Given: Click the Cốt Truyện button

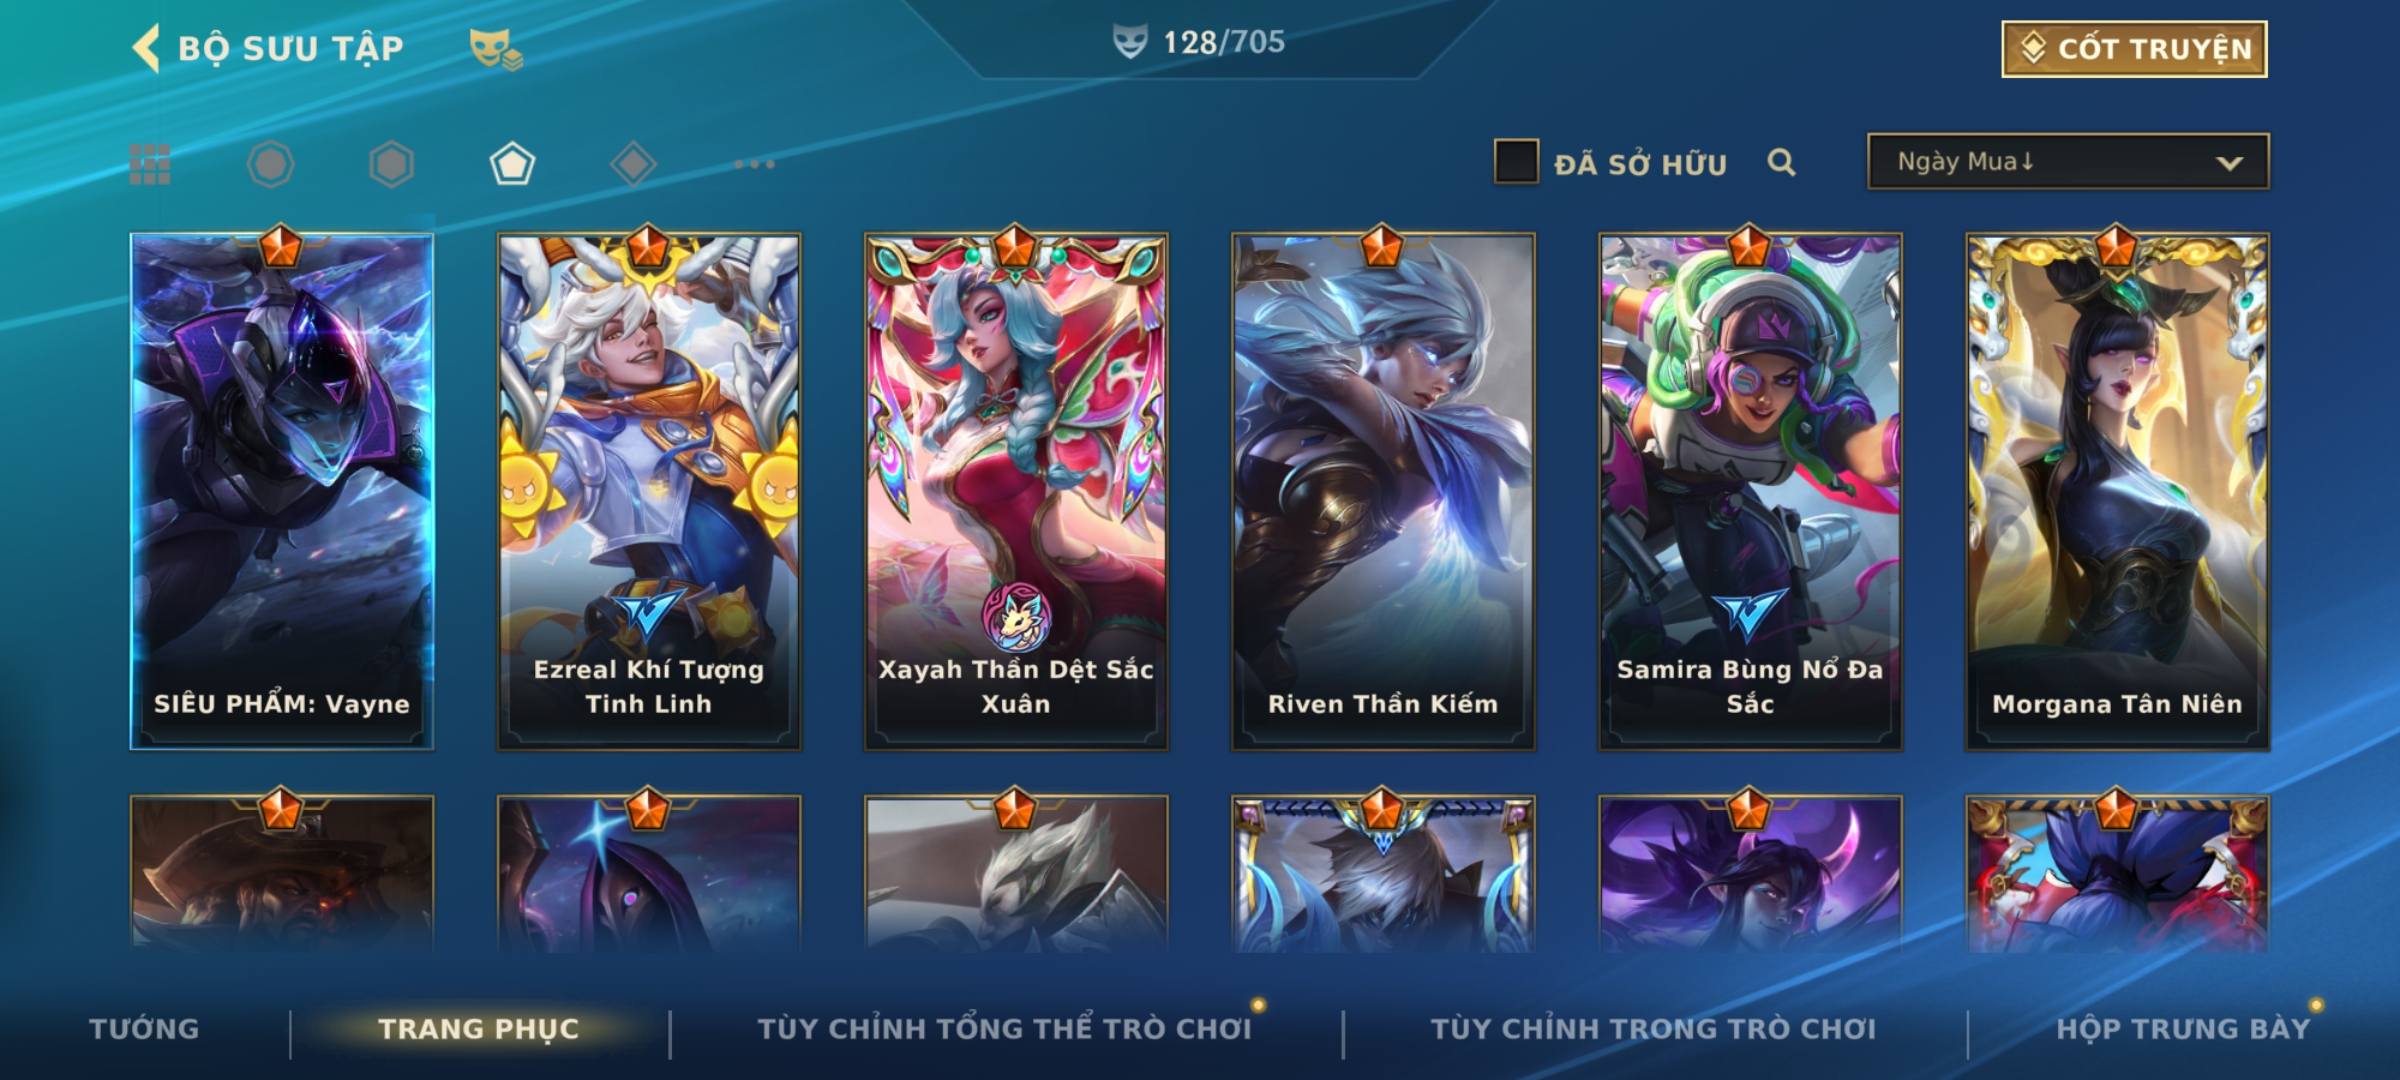Looking at the screenshot, I should [x=2134, y=49].
